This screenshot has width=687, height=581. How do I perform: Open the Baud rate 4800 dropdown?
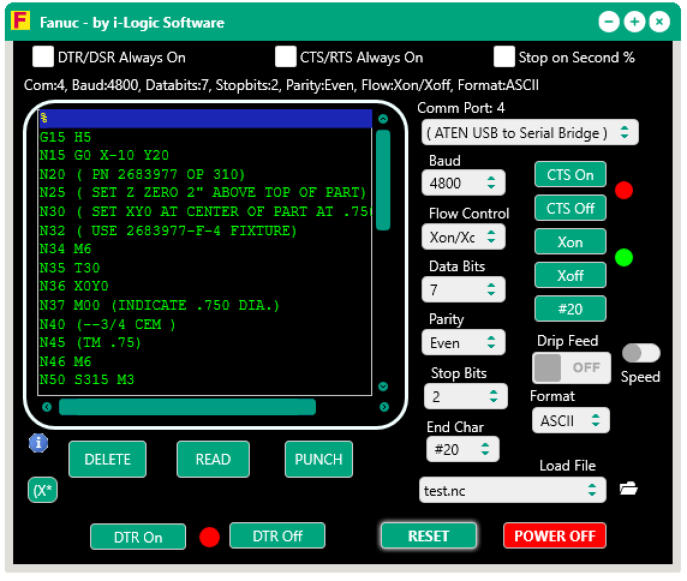463,183
